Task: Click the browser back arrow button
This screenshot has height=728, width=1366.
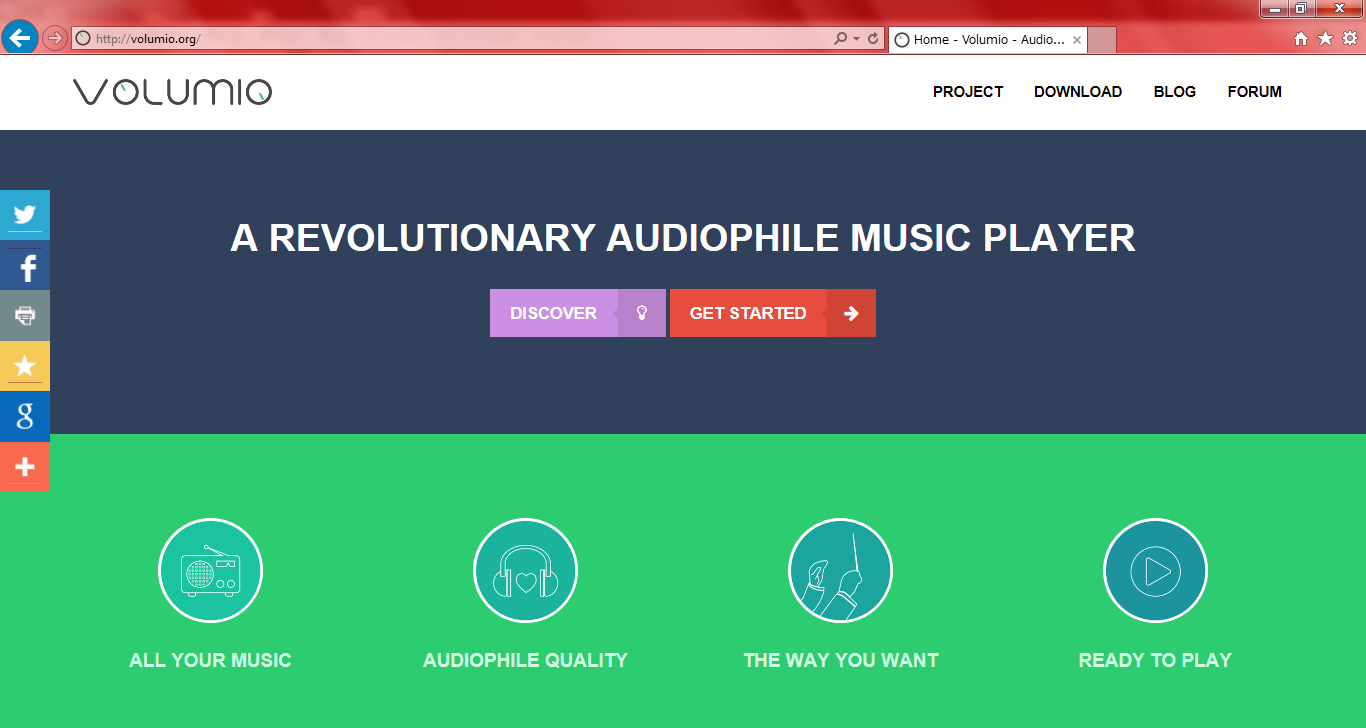Action: pyautogui.click(x=20, y=38)
